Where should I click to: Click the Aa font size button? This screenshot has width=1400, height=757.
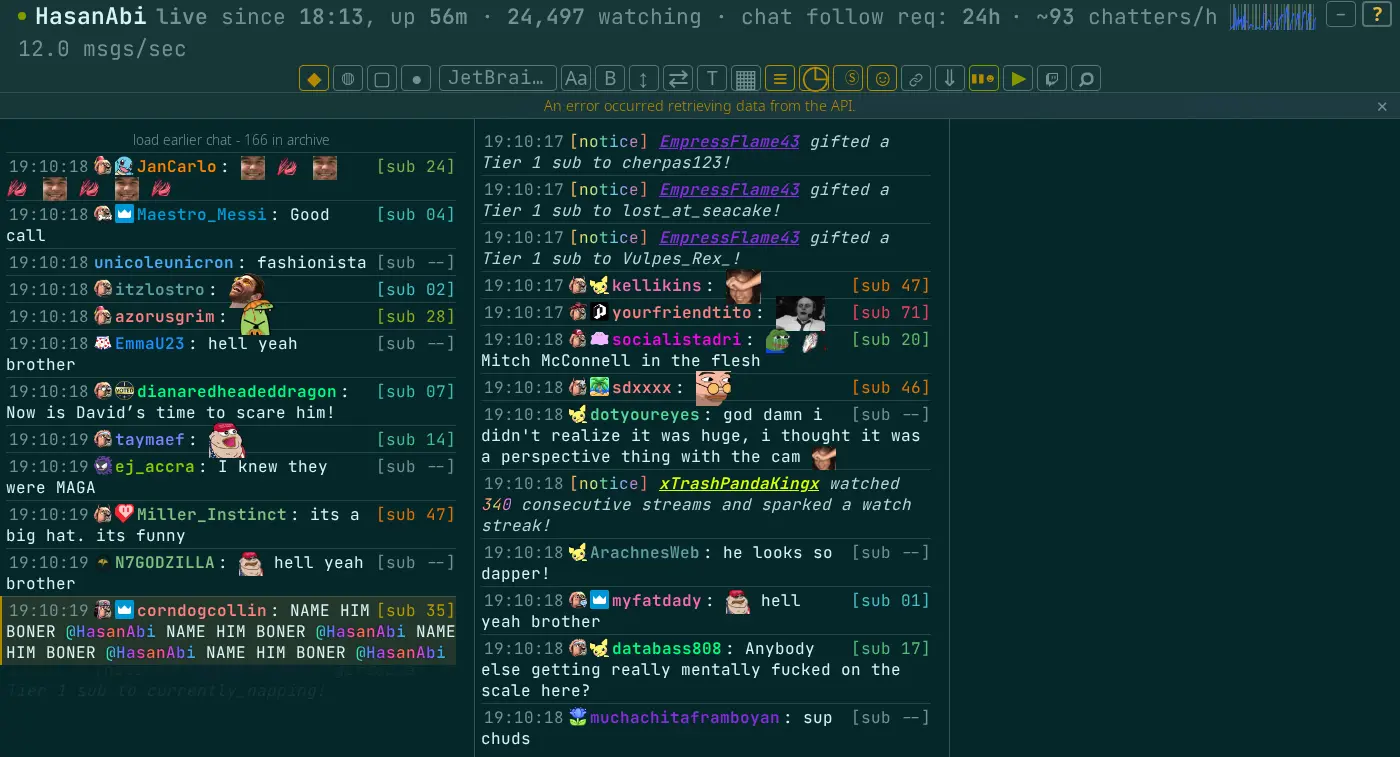tap(576, 78)
